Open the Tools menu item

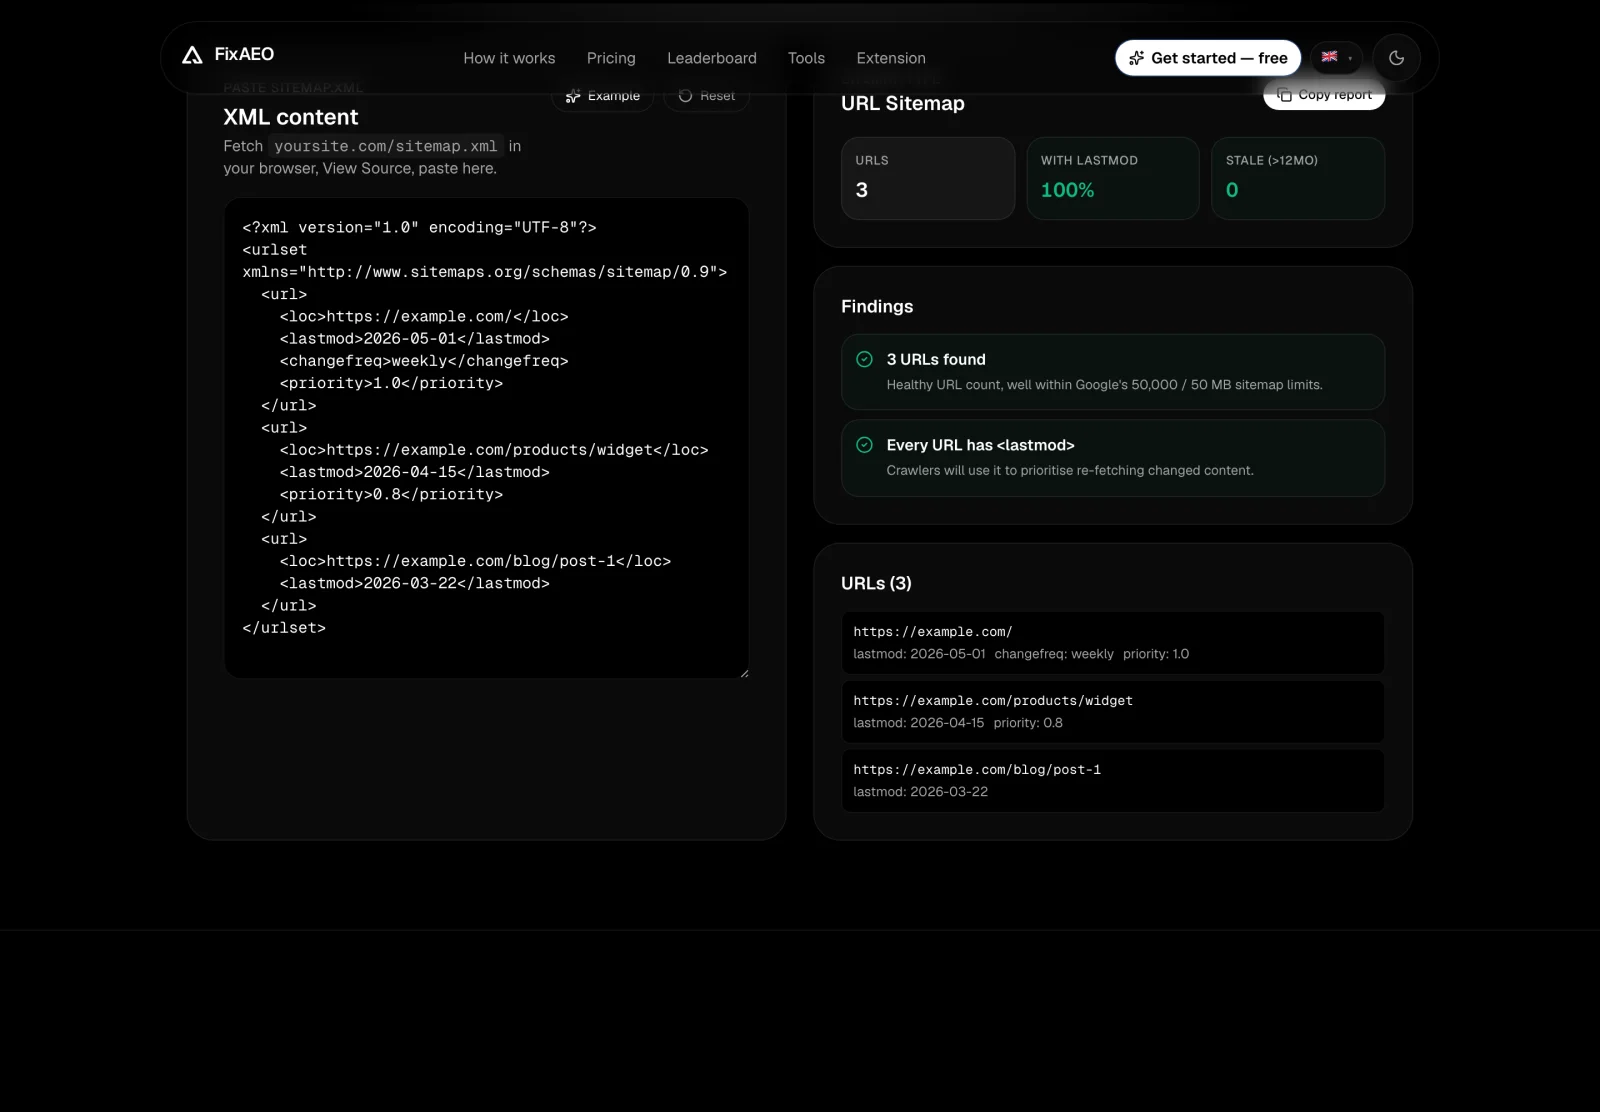coord(806,58)
